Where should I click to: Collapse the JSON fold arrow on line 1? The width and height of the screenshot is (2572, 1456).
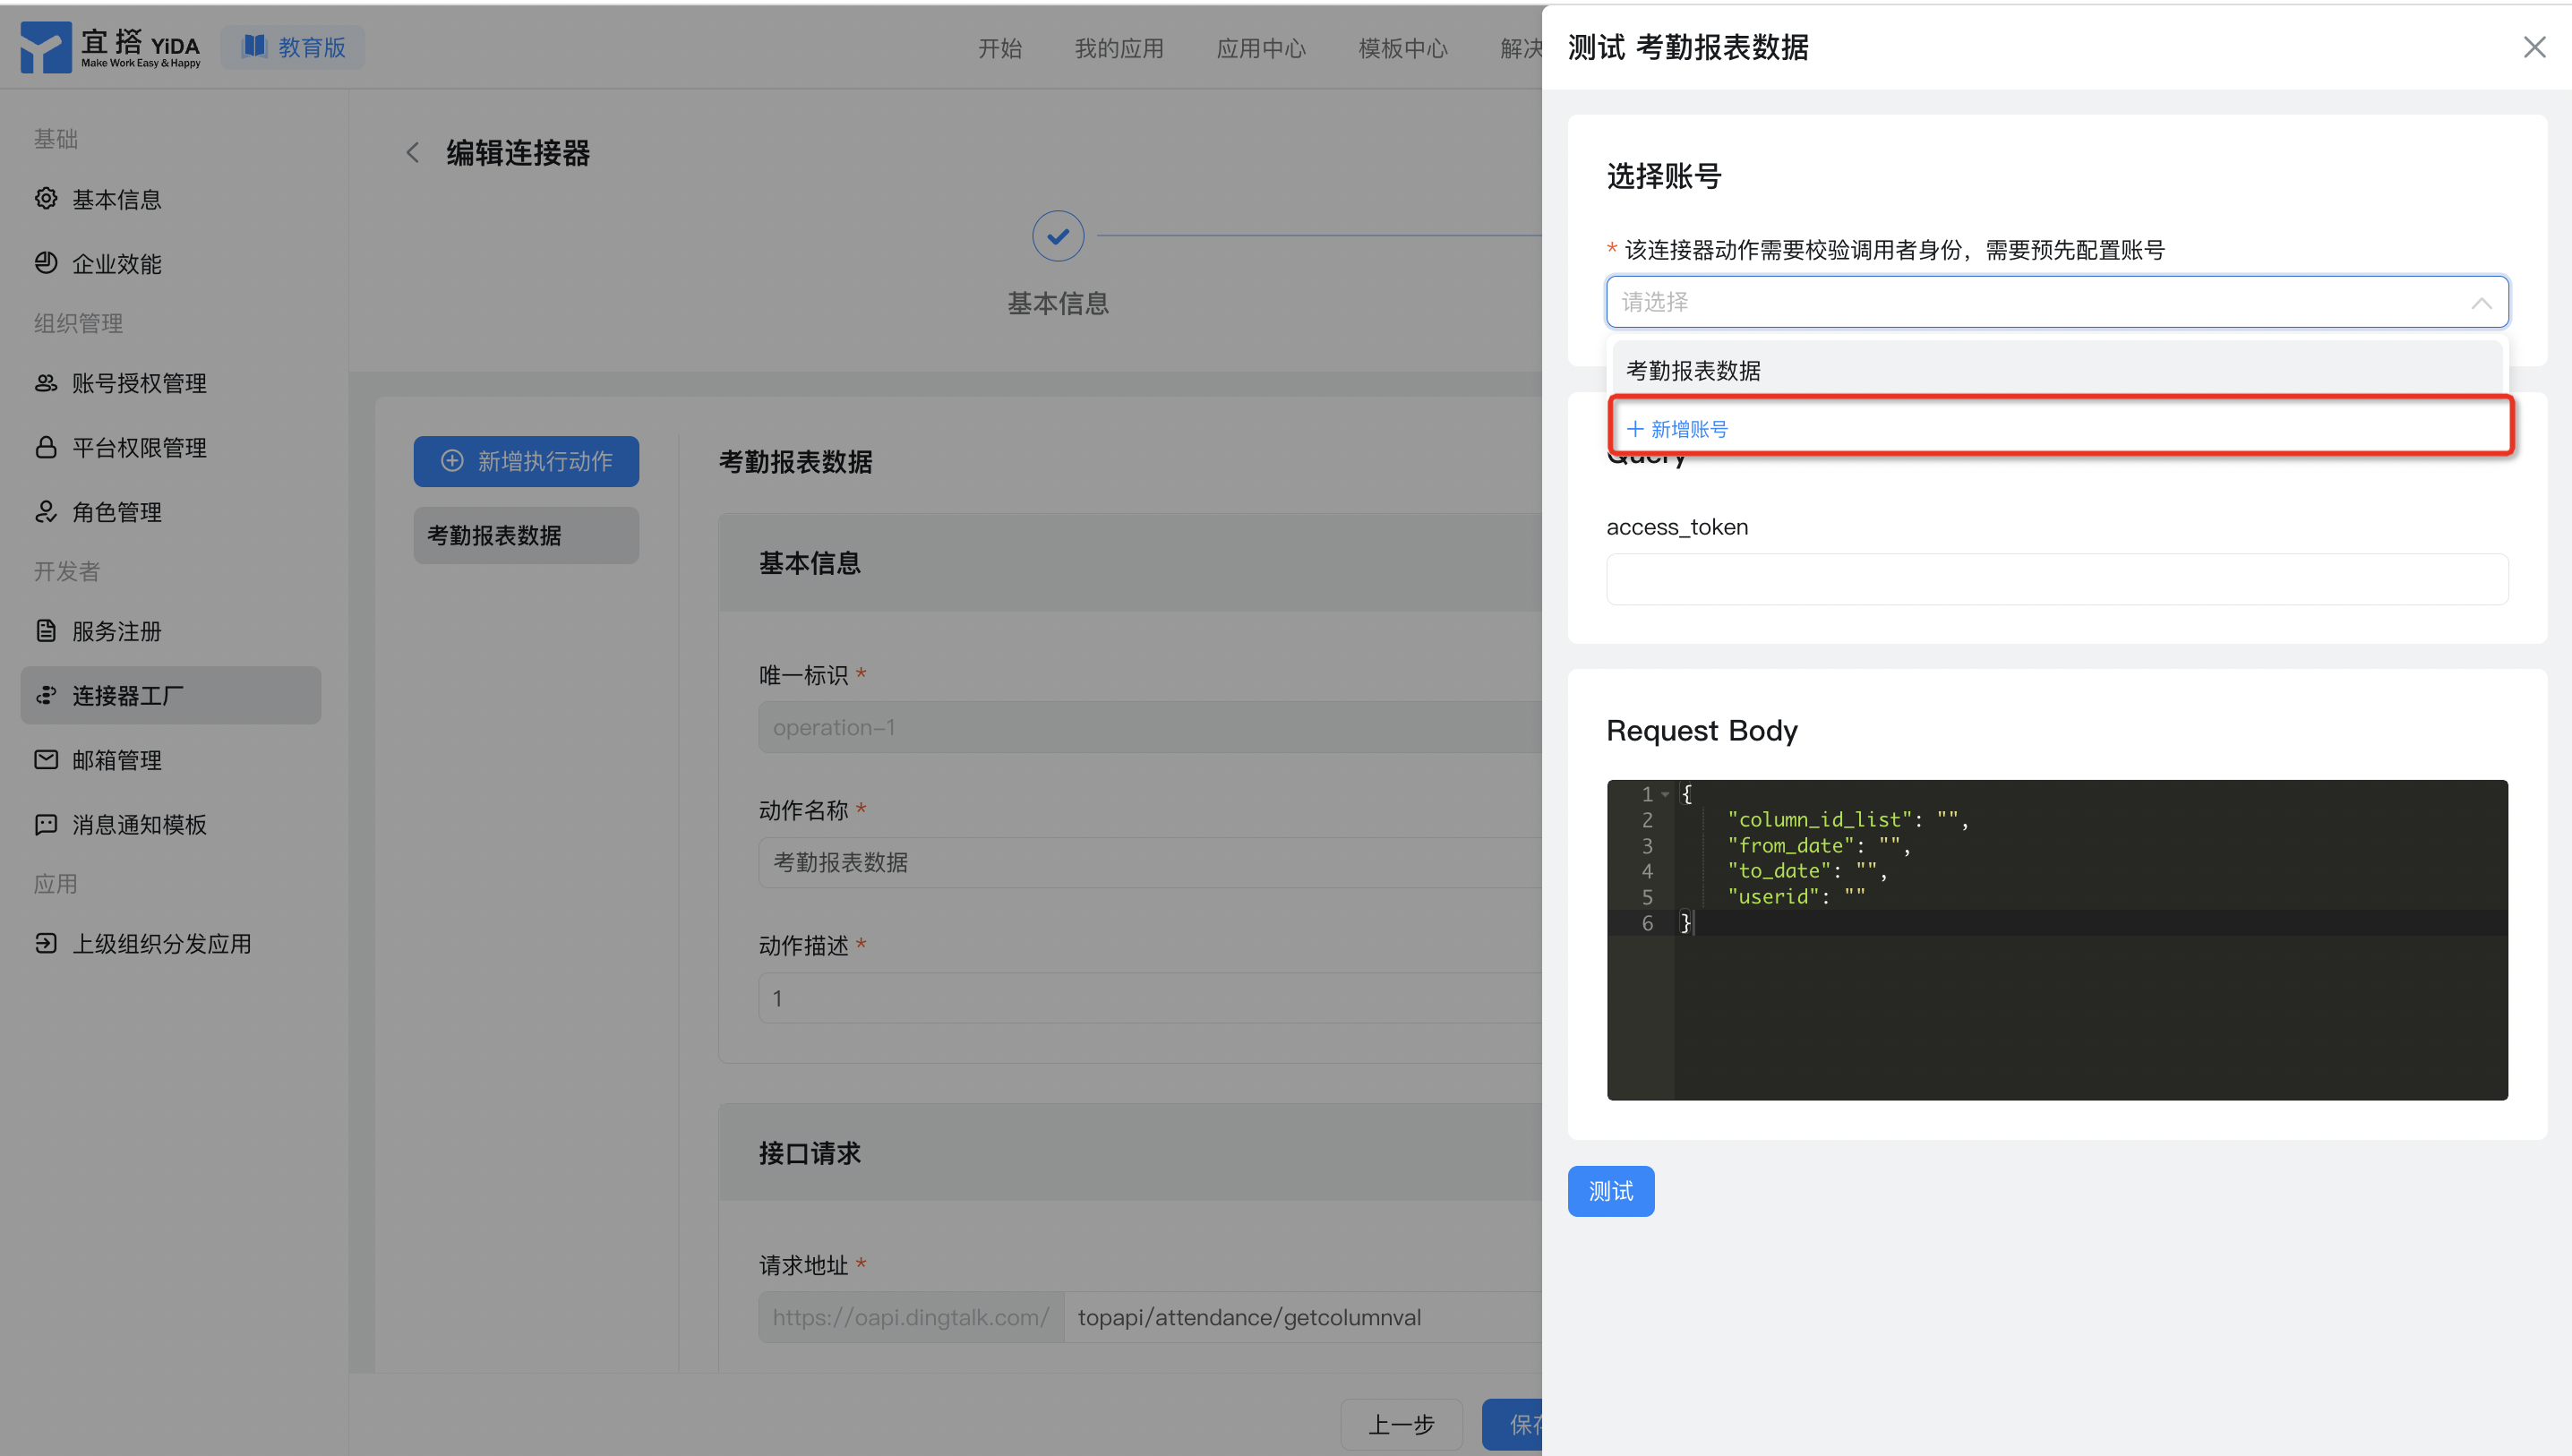click(1665, 794)
